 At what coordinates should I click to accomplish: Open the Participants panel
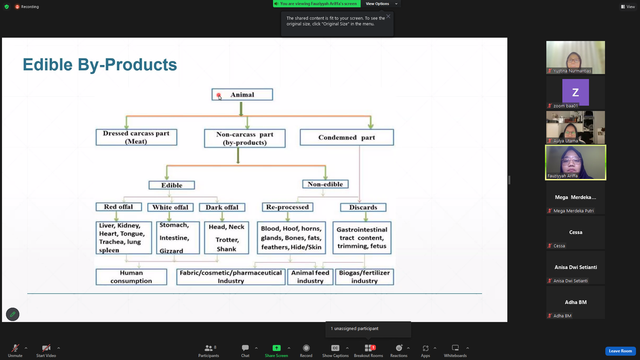point(209,350)
